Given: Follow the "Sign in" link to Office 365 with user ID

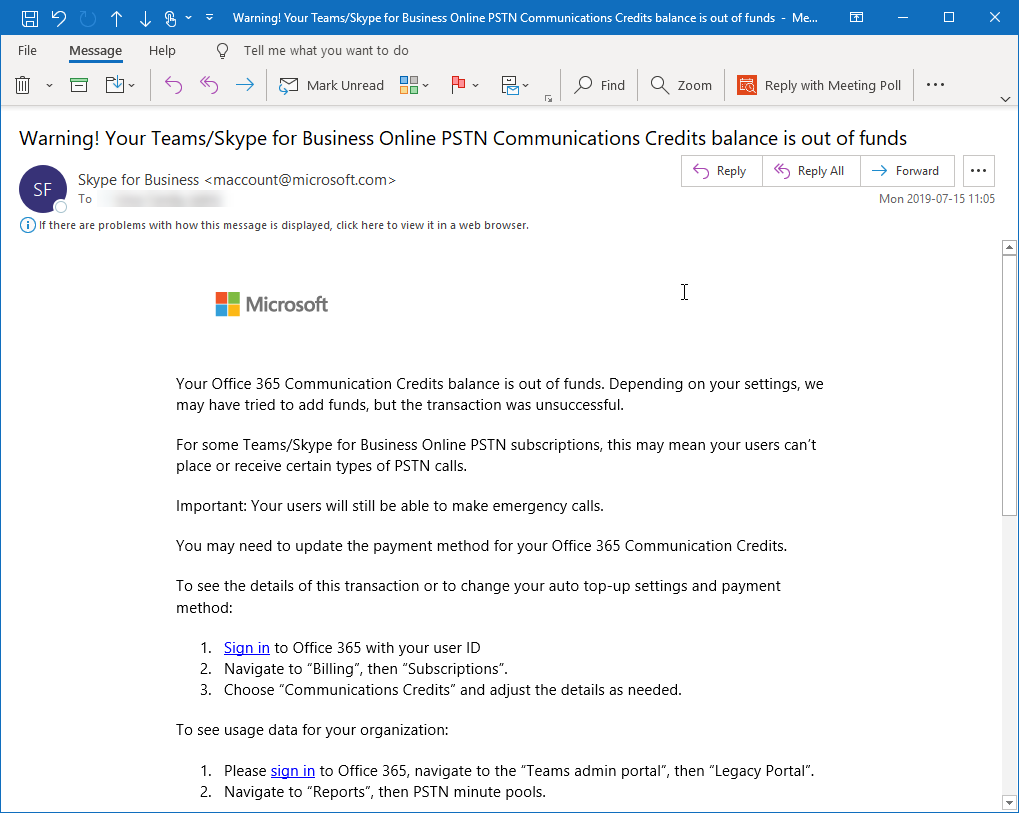Looking at the screenshot, I should pos(246,648).
